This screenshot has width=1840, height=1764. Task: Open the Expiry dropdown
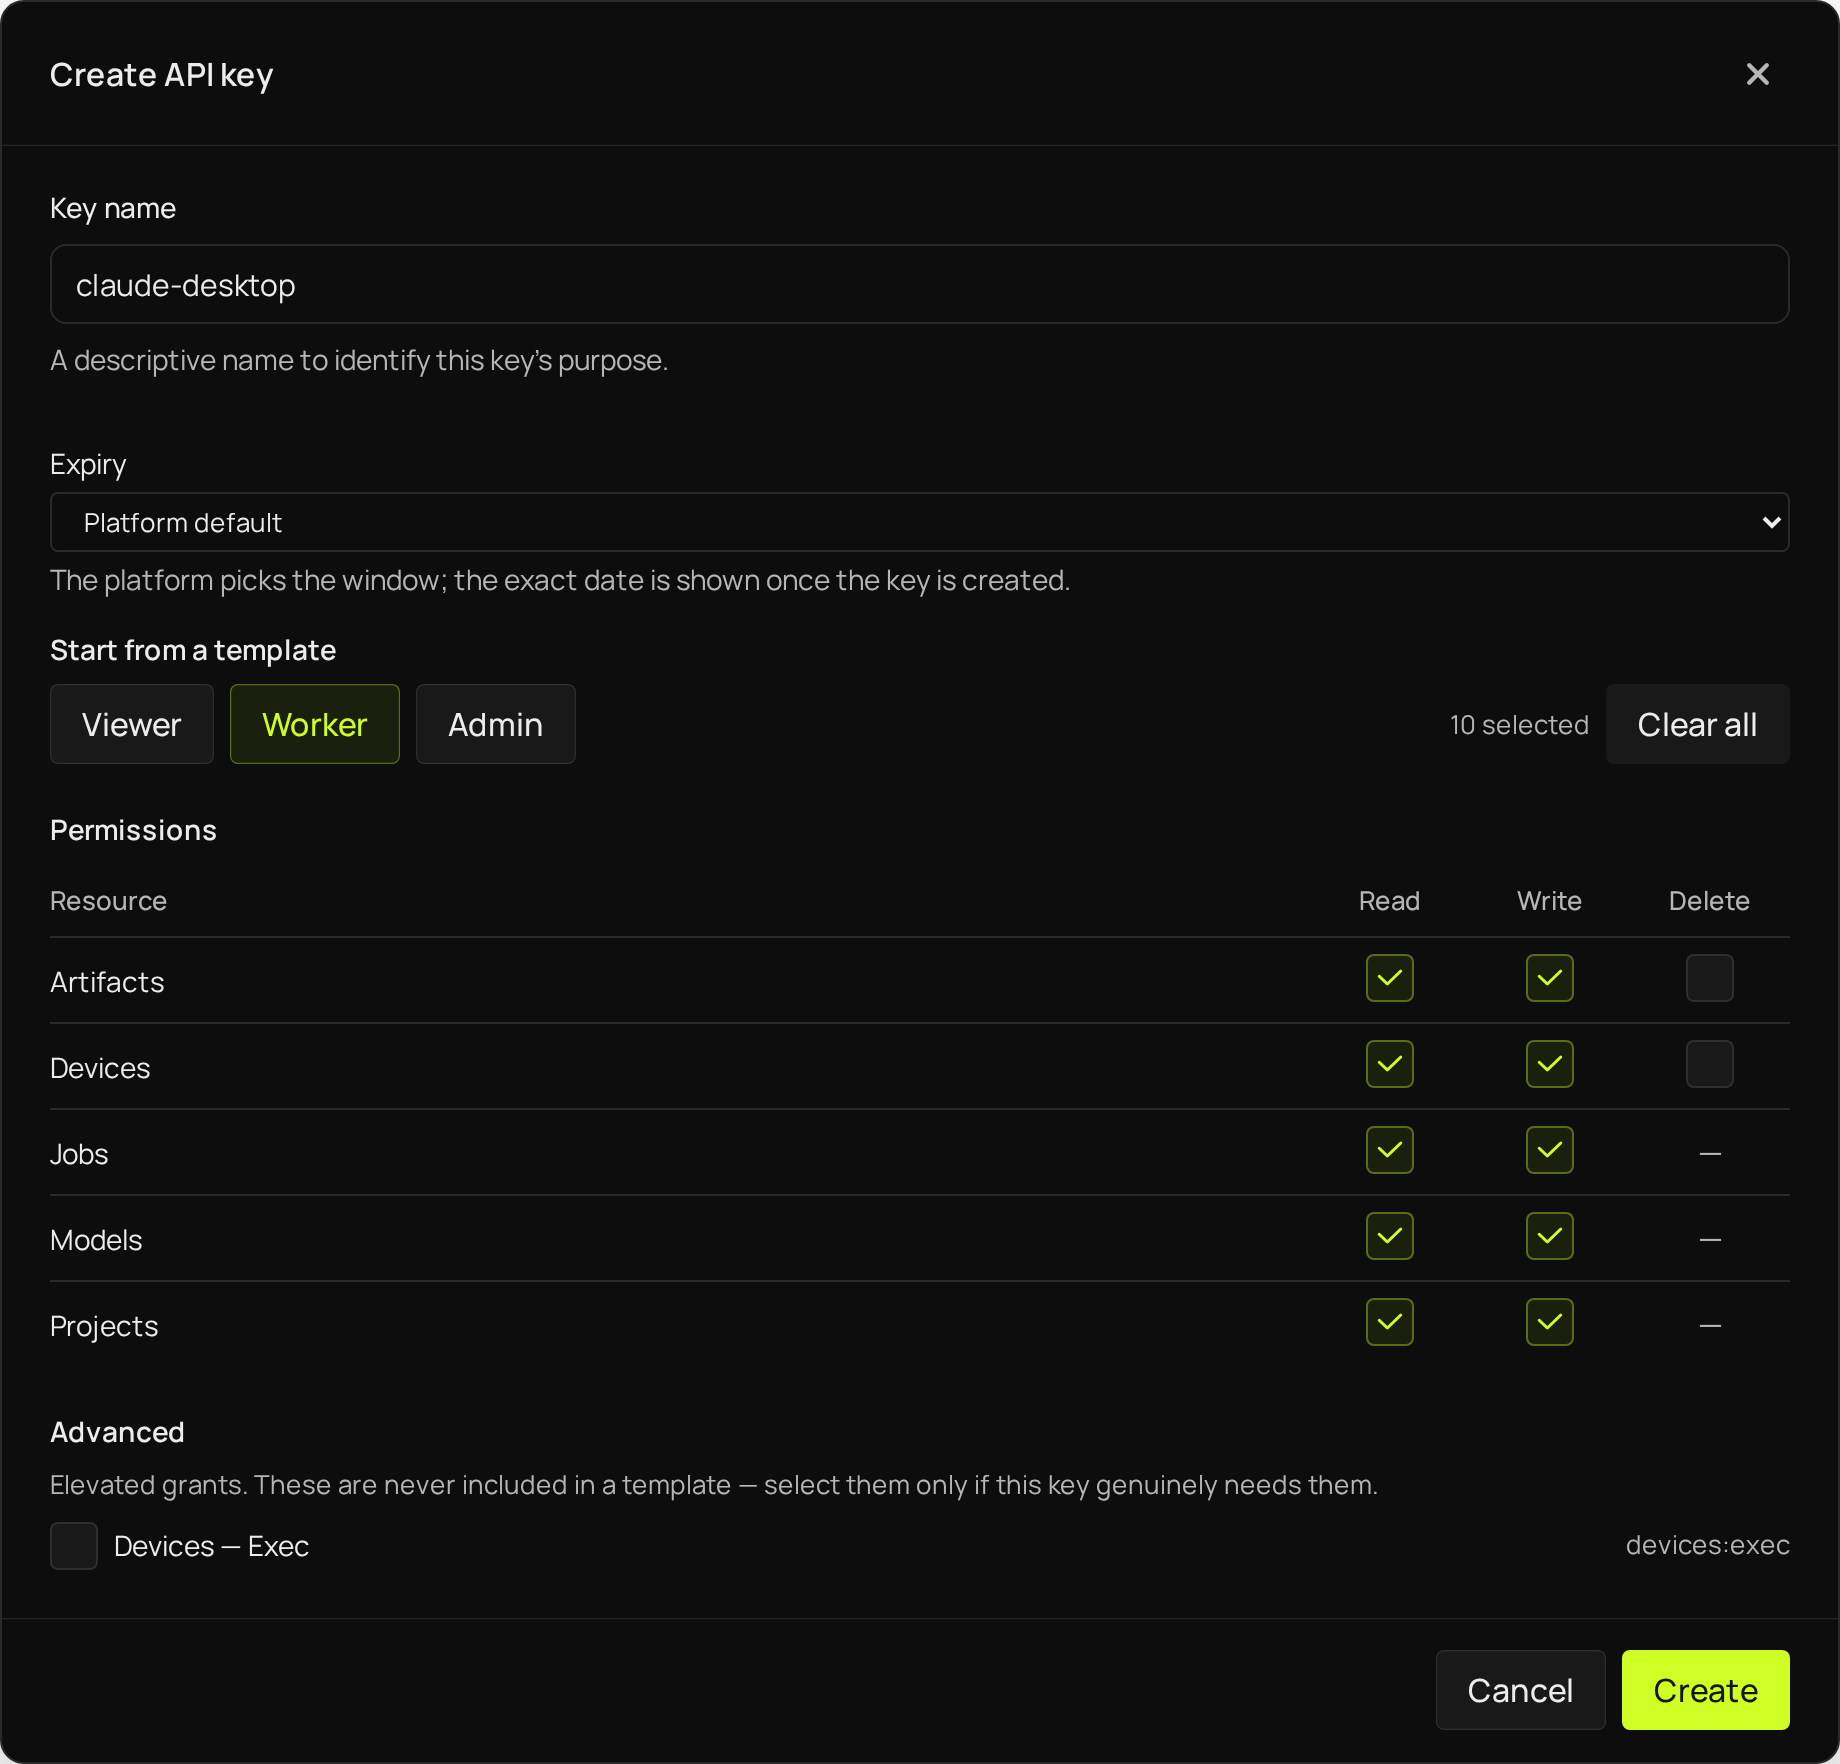(x=919, y=522)
